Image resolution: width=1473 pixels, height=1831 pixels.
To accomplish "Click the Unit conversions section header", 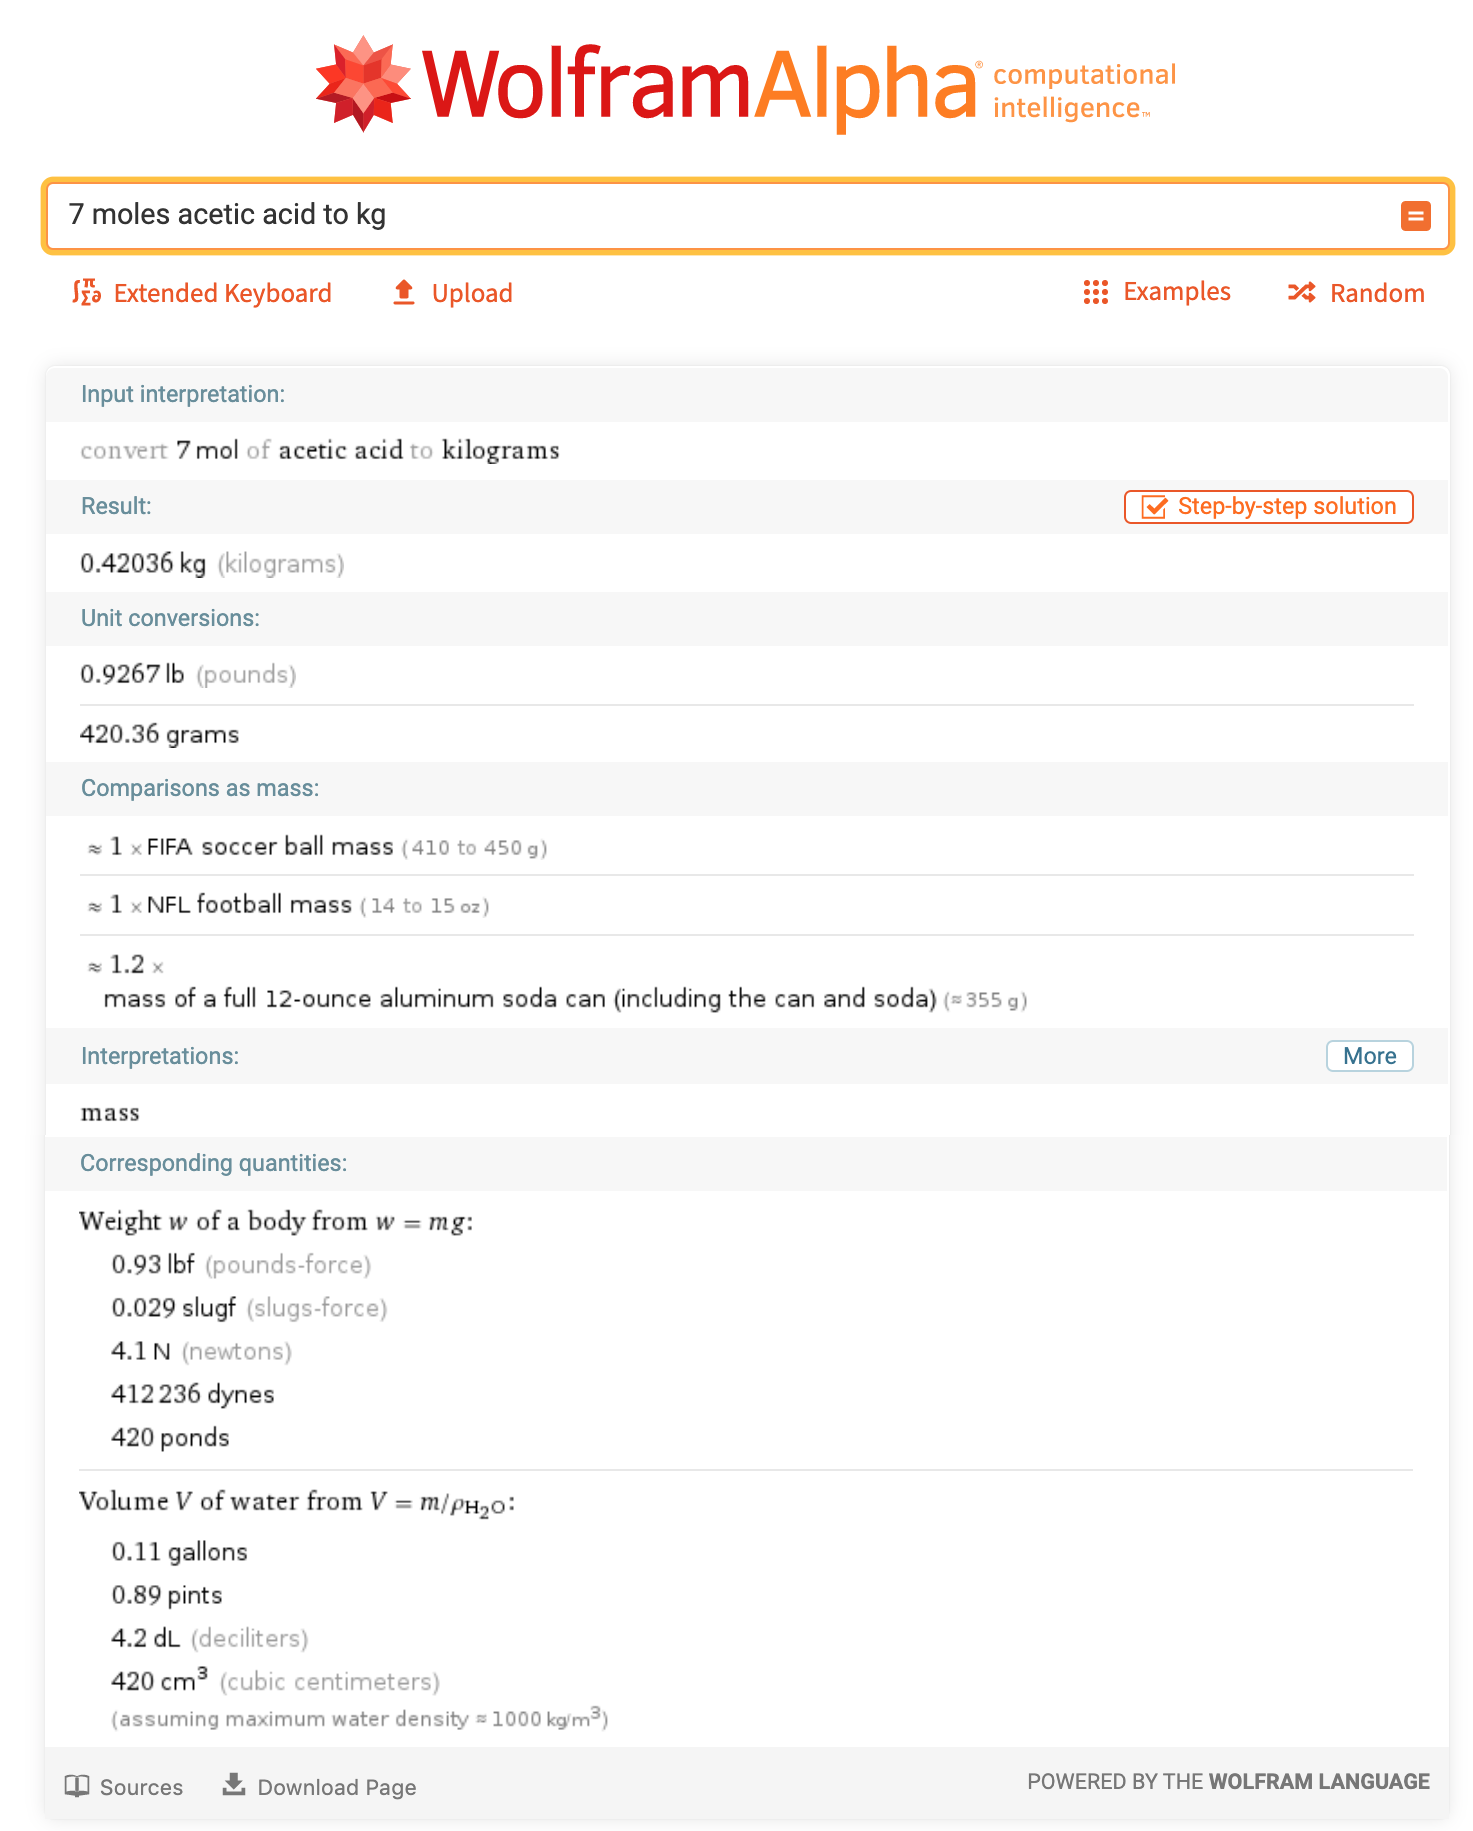I will [x=169, y=618].
